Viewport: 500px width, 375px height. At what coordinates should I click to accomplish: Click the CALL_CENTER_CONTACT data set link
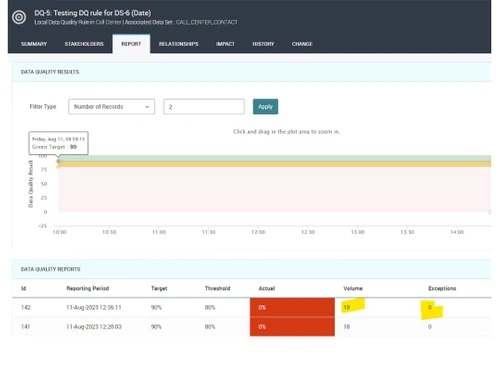pos(207,22)
